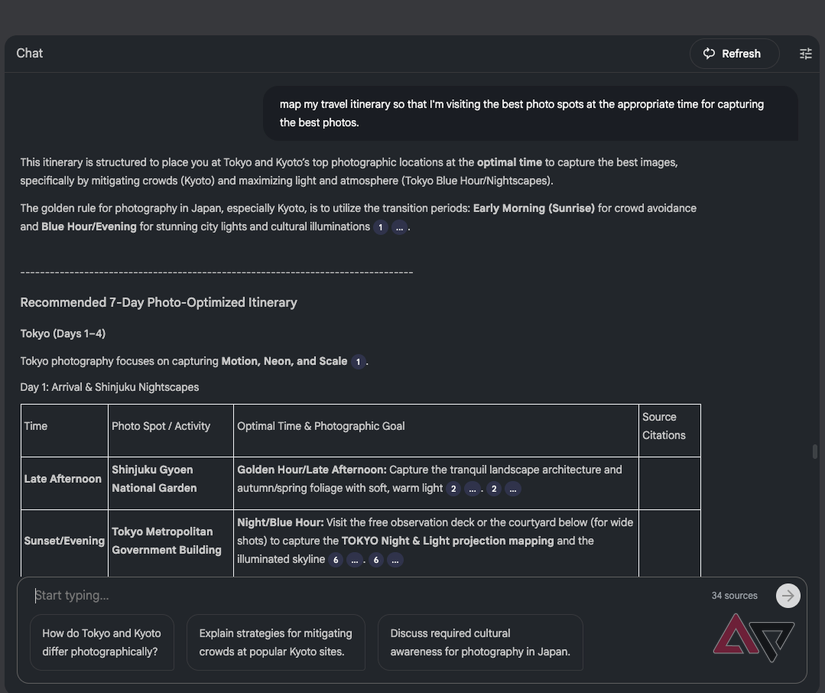Expand first ellipsis chip in Shinjuku Gyoen row

pyautogui.click(x=472, y=489)
